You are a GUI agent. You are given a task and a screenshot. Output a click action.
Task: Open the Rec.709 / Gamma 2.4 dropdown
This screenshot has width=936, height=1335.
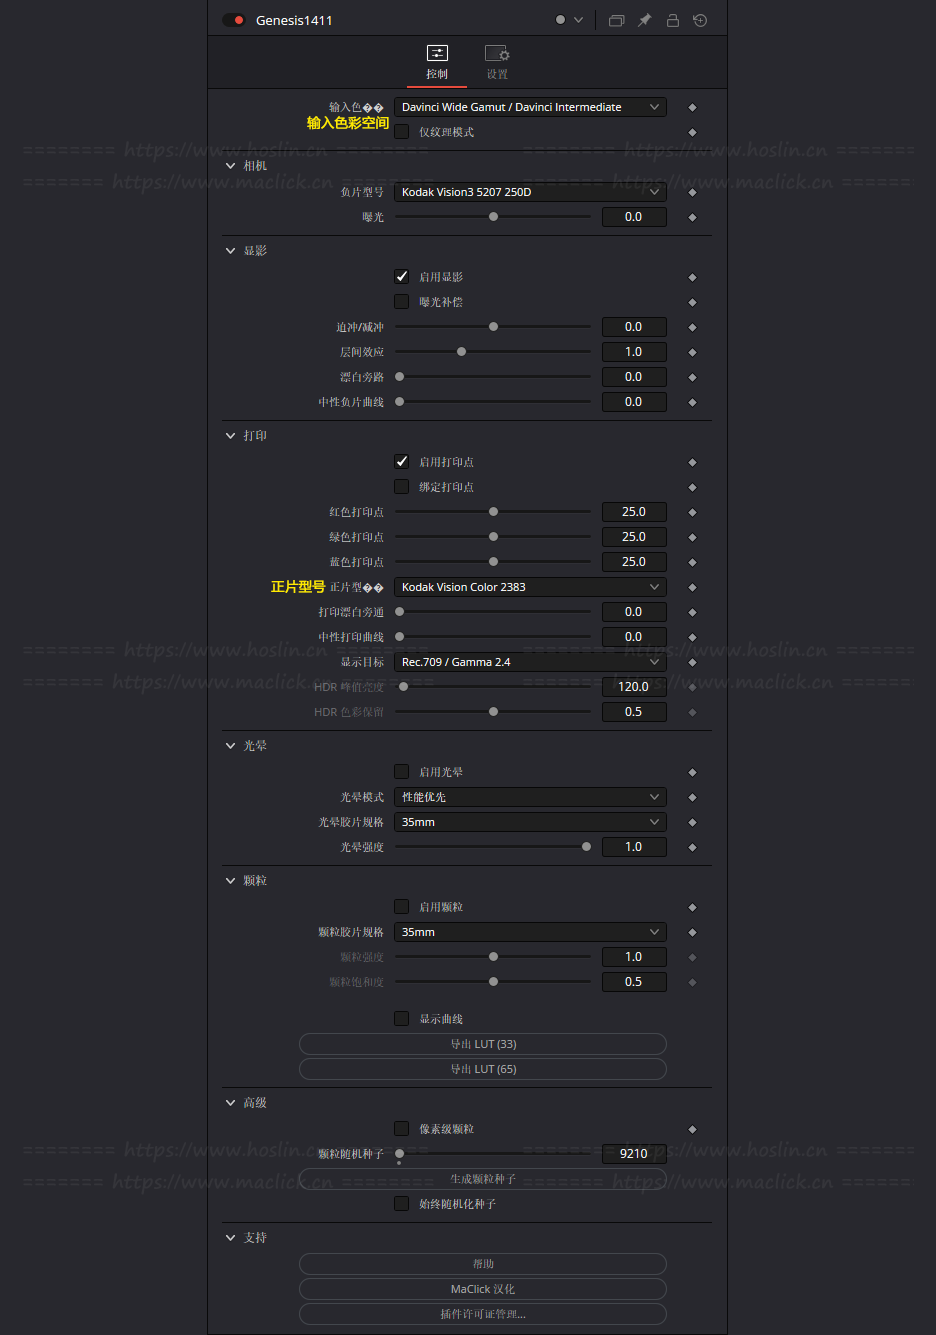click(530, 662)
